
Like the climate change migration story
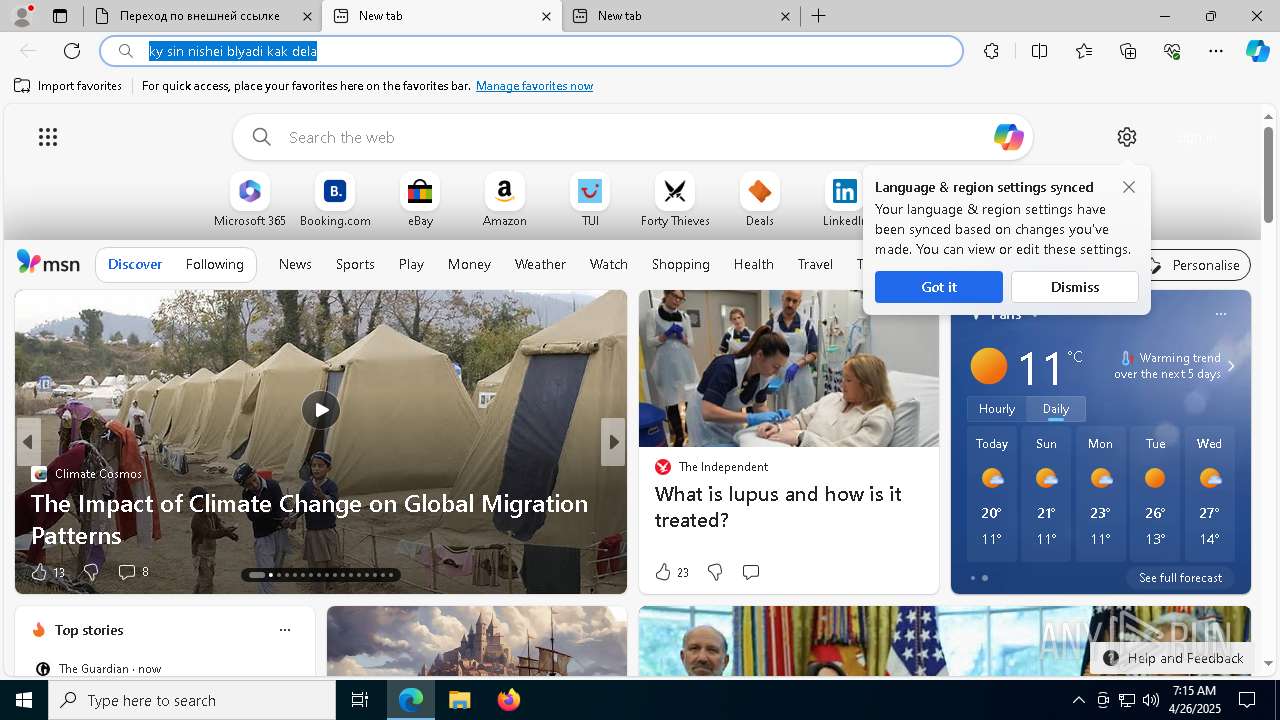point(40,572)
